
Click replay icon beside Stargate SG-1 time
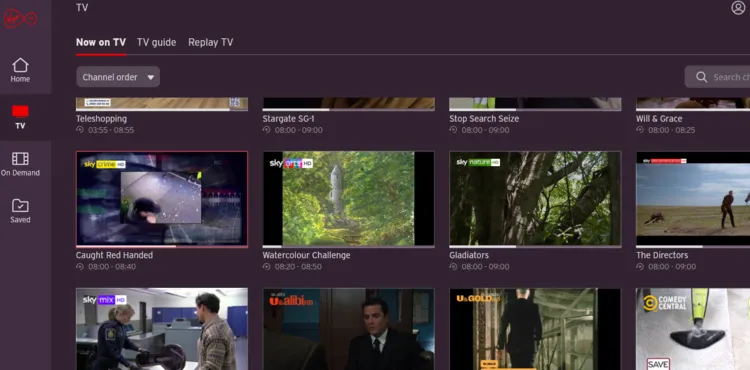[x=266, y=130]
